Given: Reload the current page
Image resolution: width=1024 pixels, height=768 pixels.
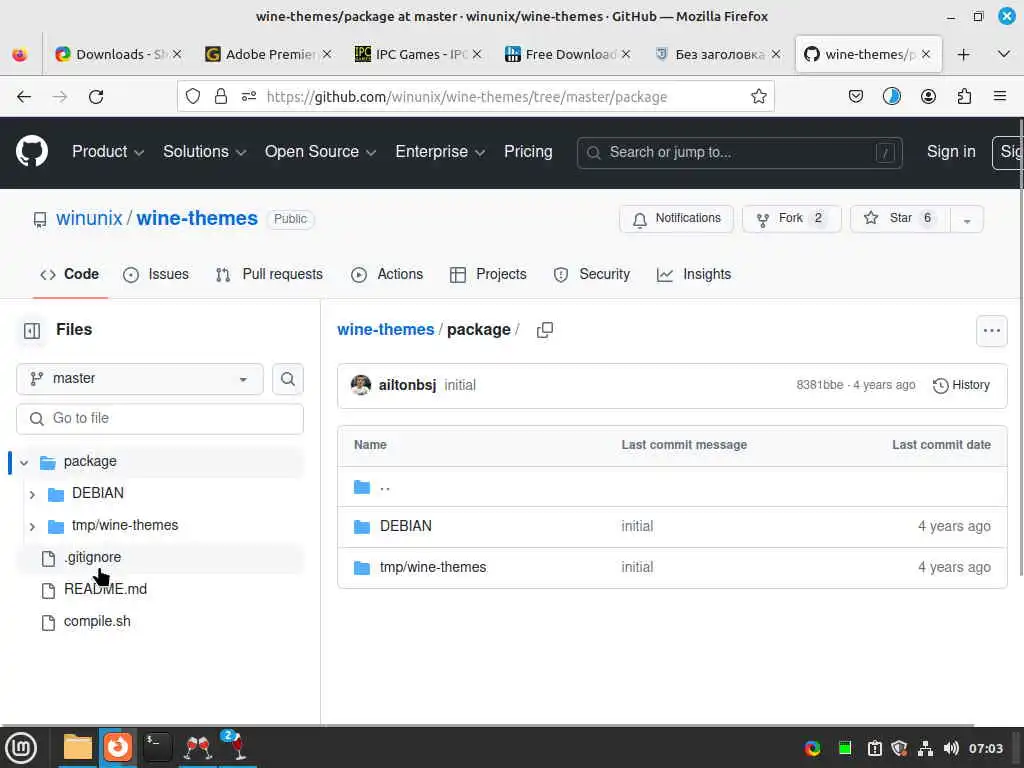Looking at the screenshot, I should pos(96,97).
